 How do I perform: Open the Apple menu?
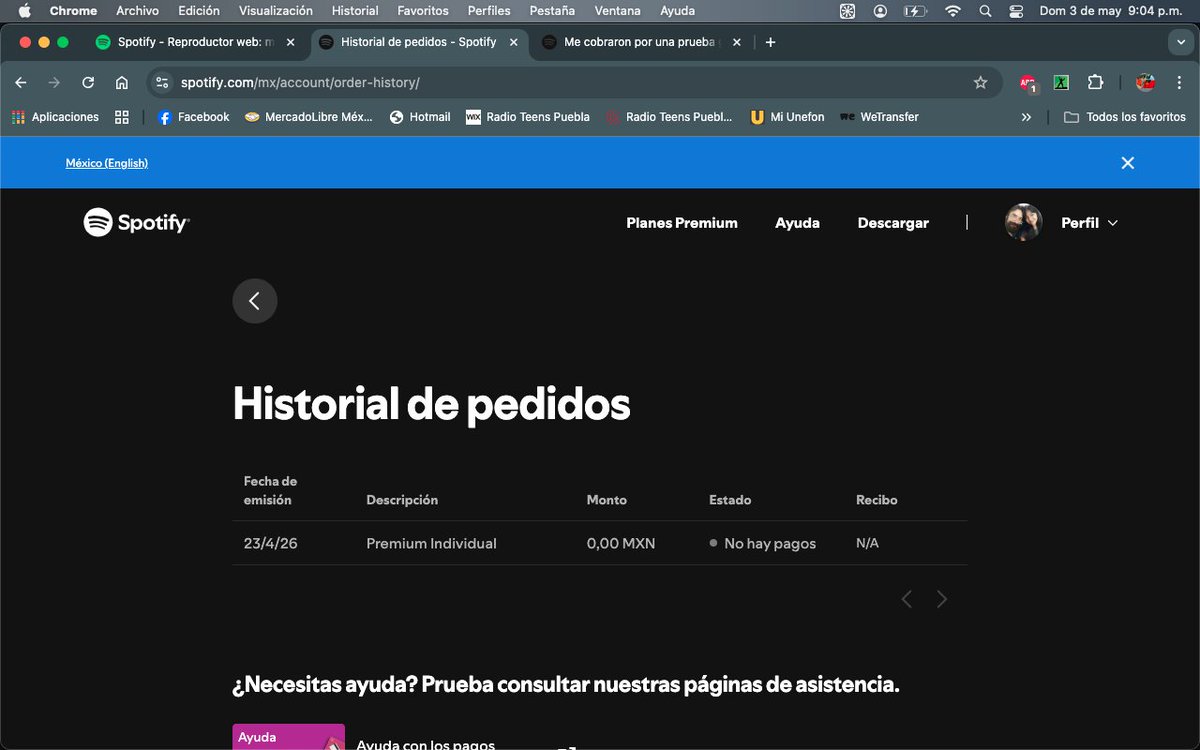(x=25, y=11)
